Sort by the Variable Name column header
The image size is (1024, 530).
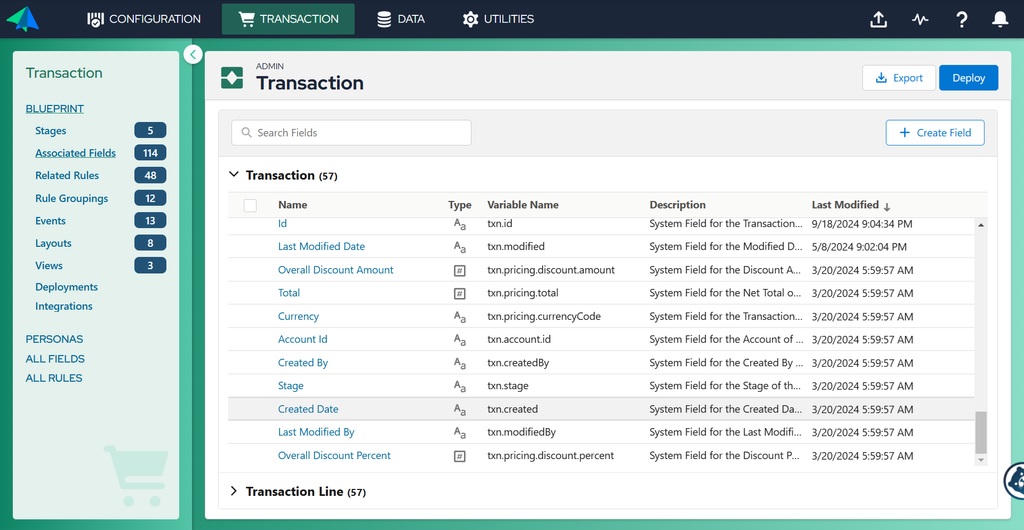click(x=523, y=205)
